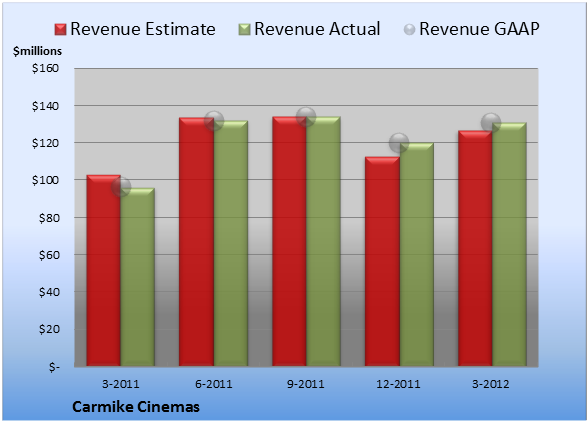
Task: Click the red Revenue Estimate legend swatch
Action: click(x=60, y=30)
